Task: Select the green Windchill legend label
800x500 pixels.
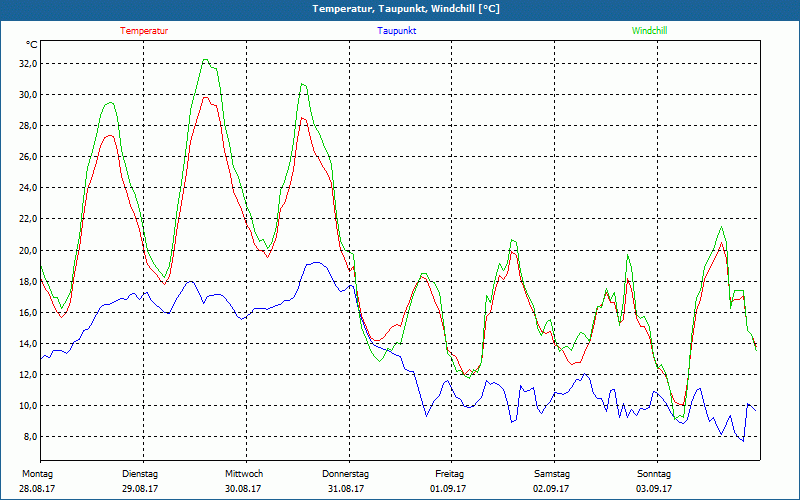Action: [649, 31]
